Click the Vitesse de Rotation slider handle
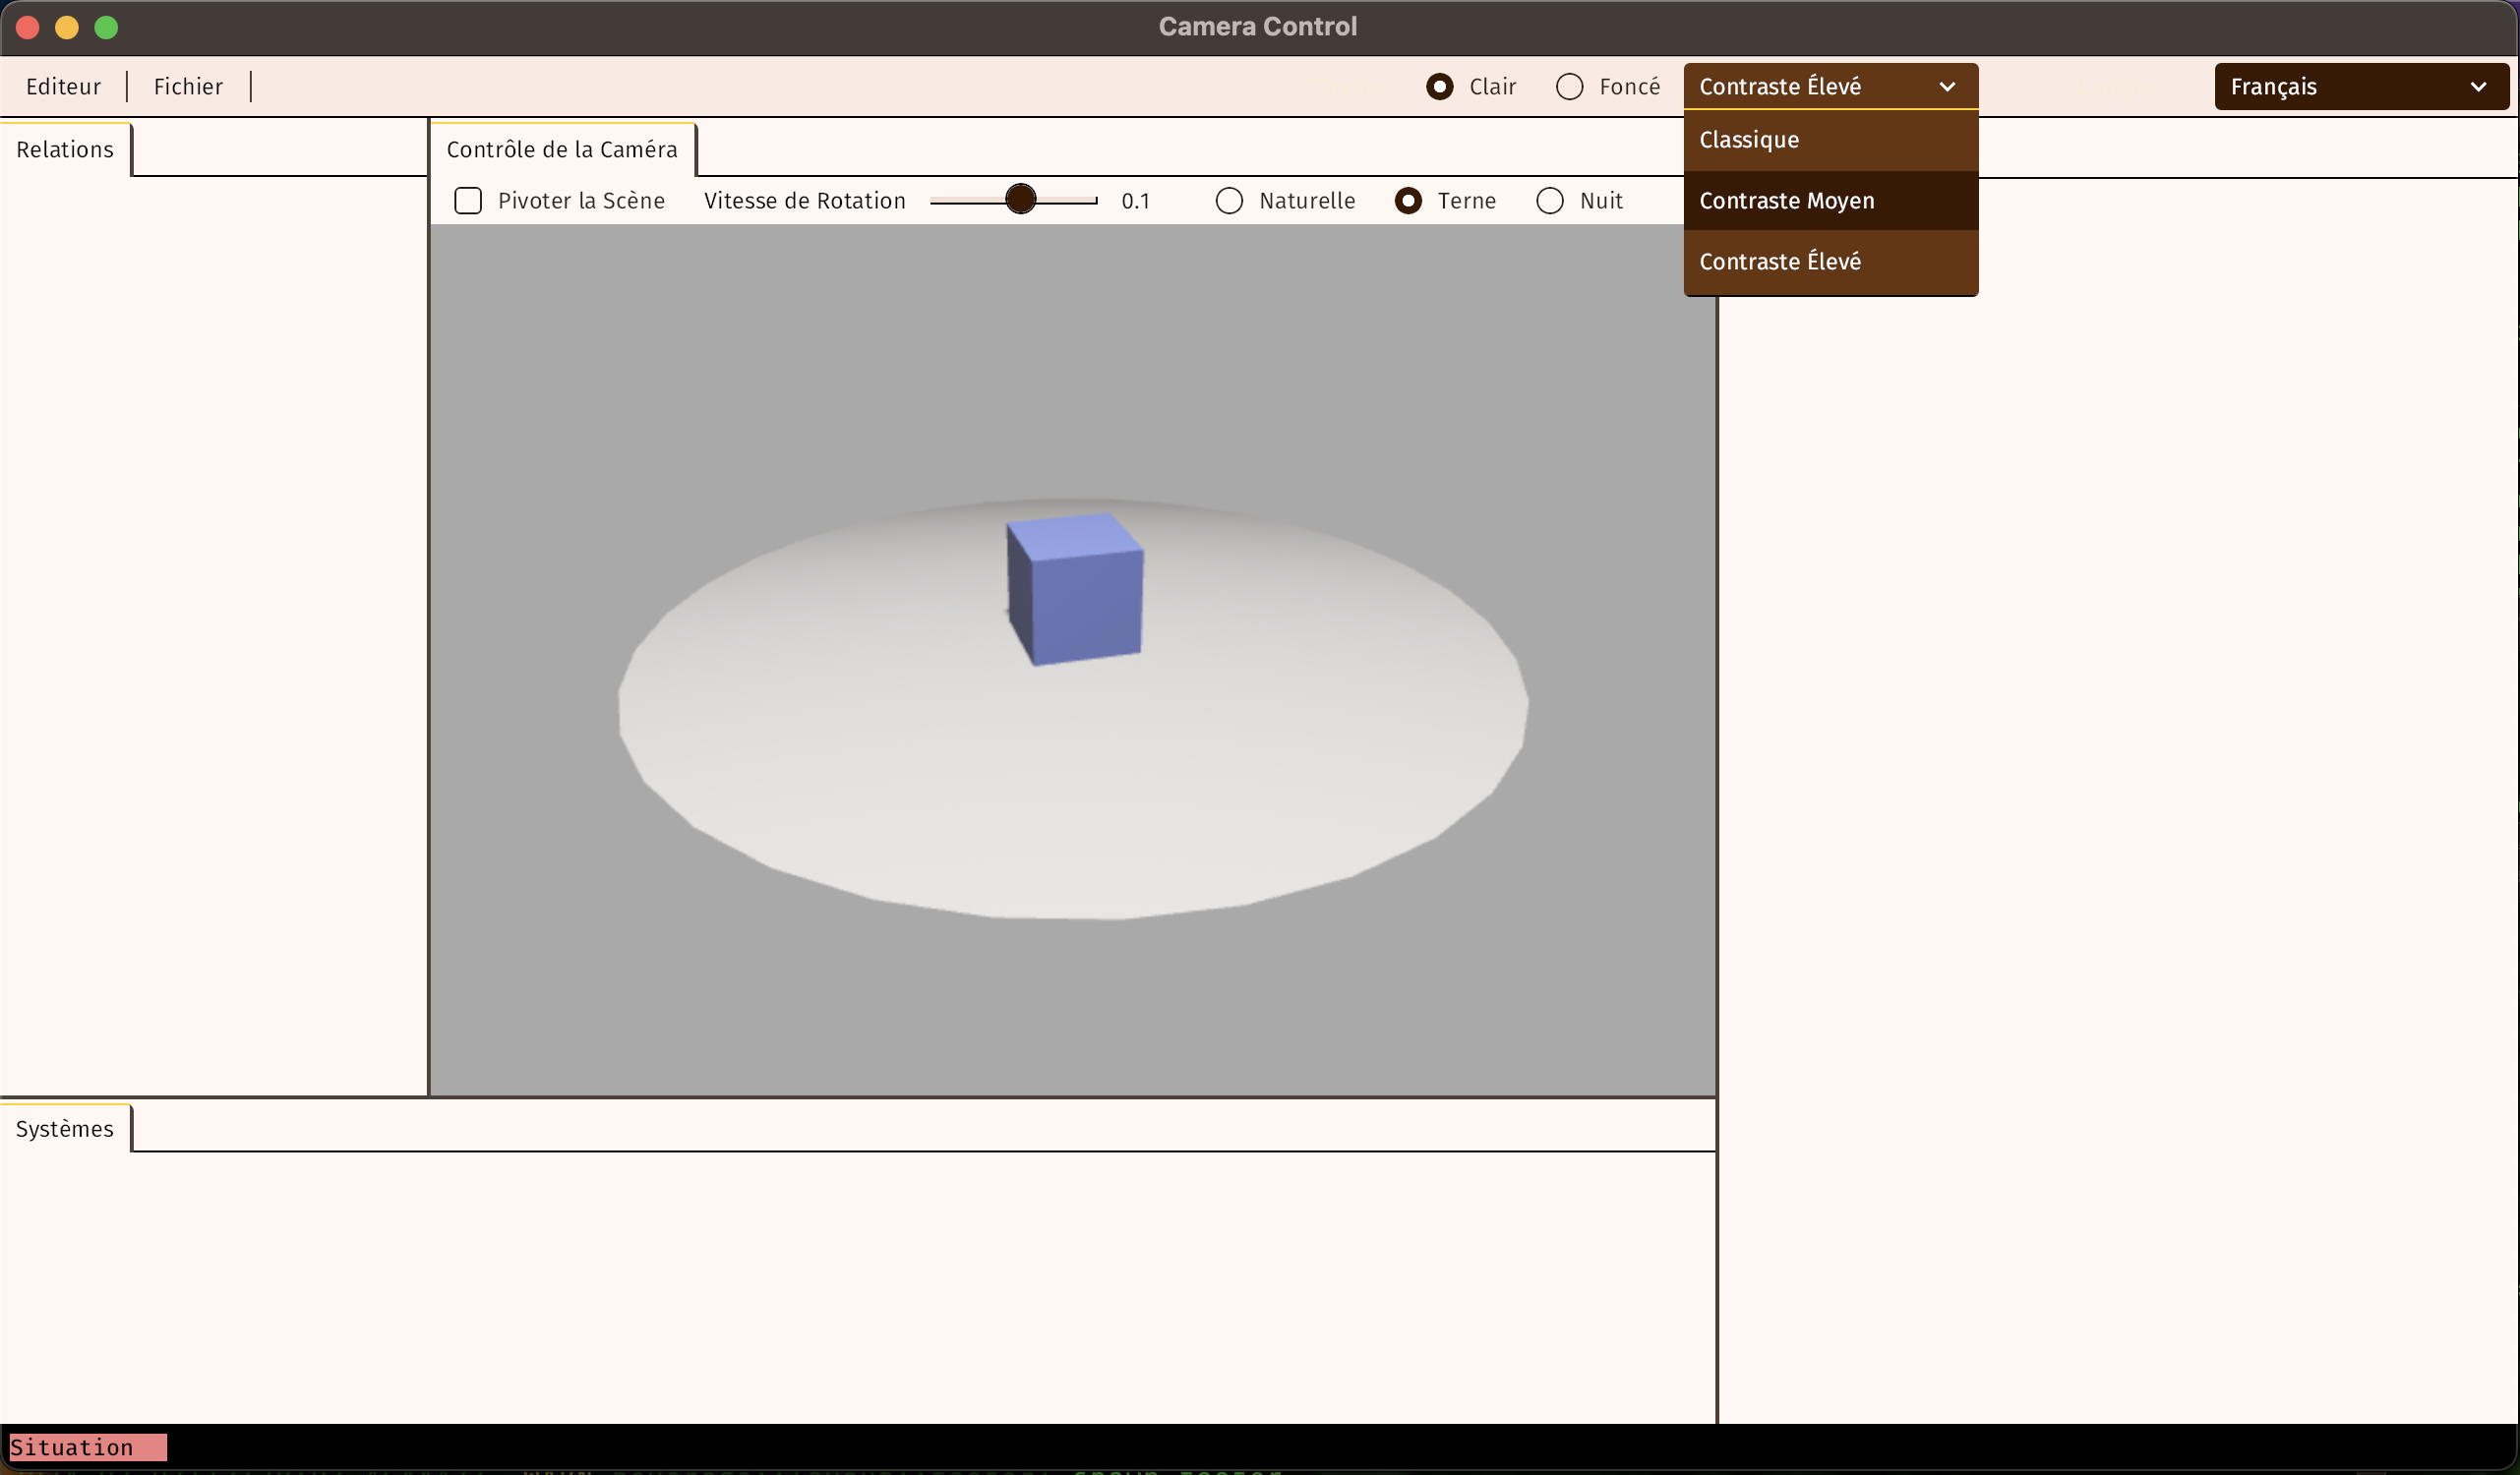This screenshot has width=2520, height=1475. pyautogui.click(x=1020, y=199)
